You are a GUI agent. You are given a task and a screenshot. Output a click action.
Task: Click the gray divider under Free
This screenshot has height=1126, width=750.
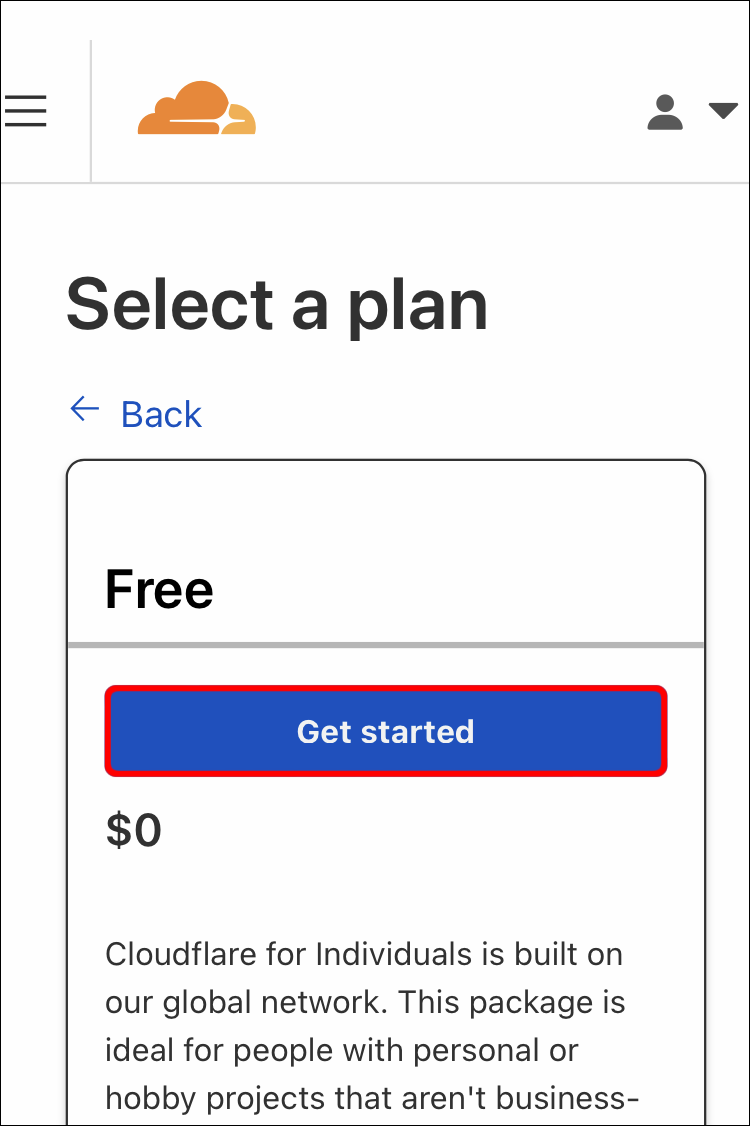point(386,645)
